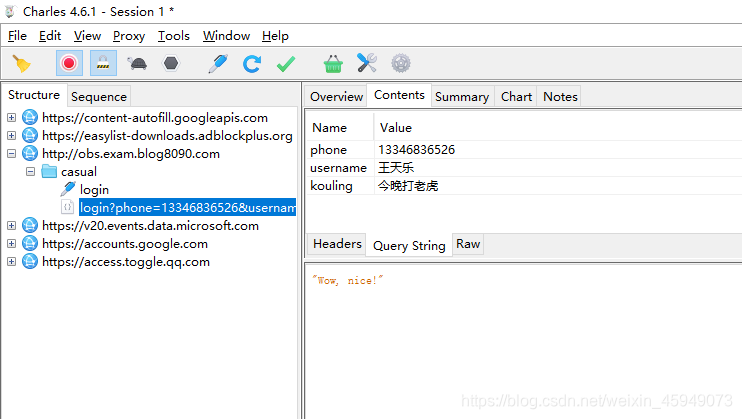
Task: Click document icon of login?phone request
Action: (68, 207)
